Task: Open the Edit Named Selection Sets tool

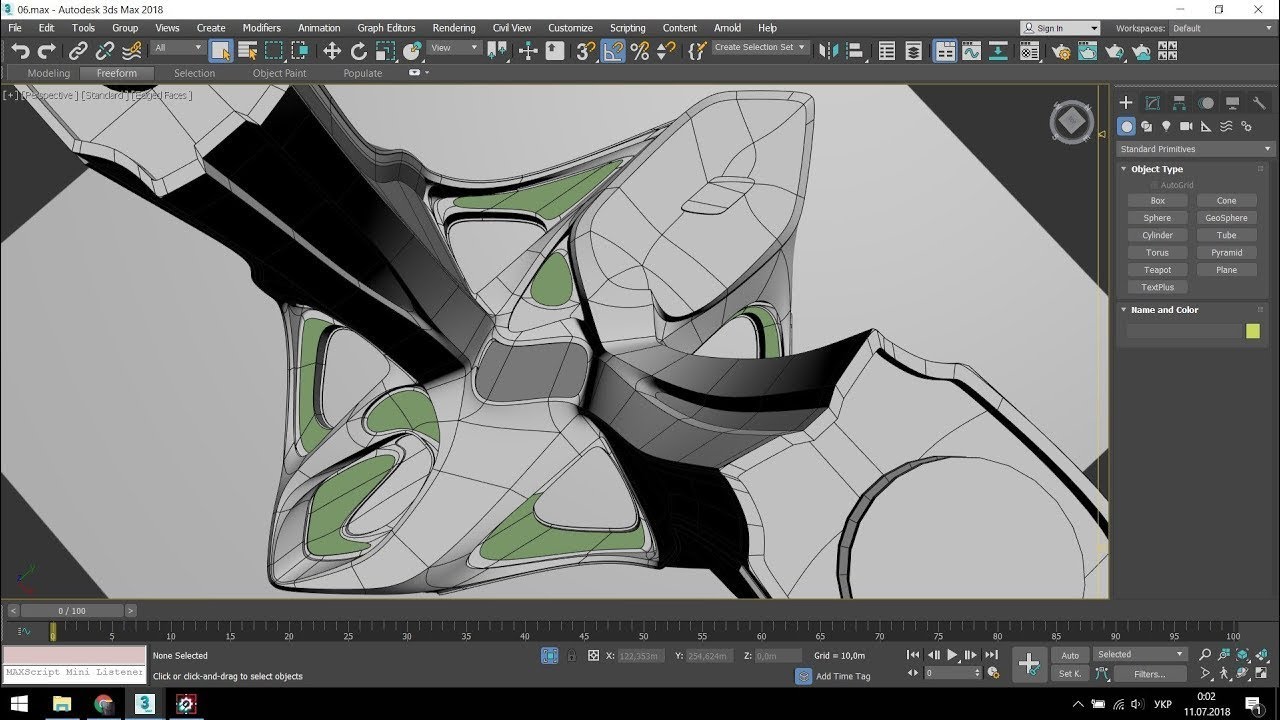Action: [698, 51]
